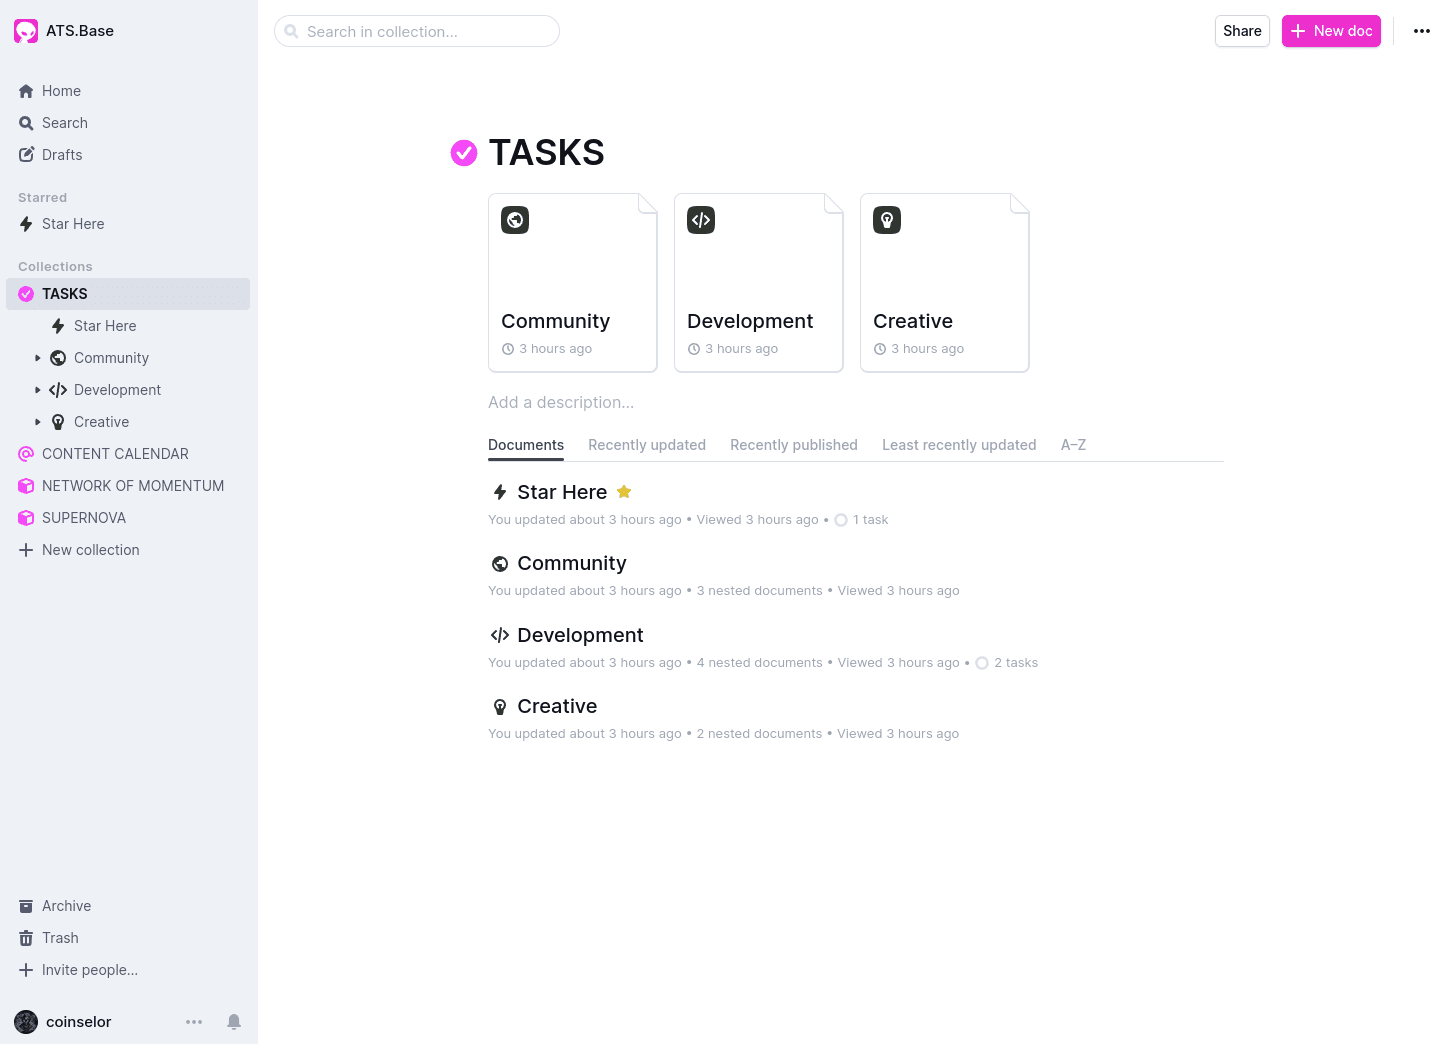Open the CONTENT CALENDAR collection

point(115,454)
